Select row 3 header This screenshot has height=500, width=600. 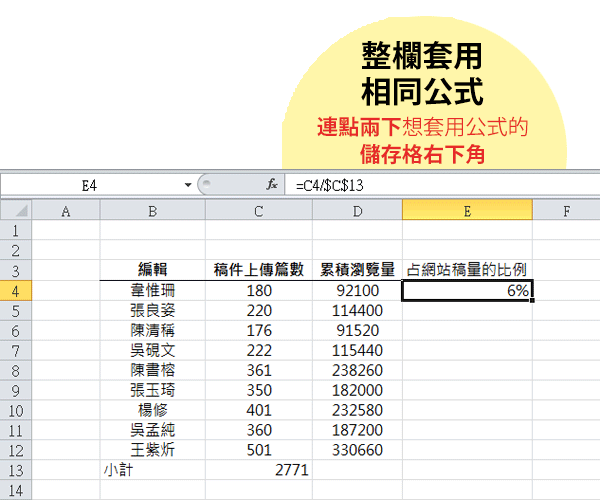pos(16,270)
